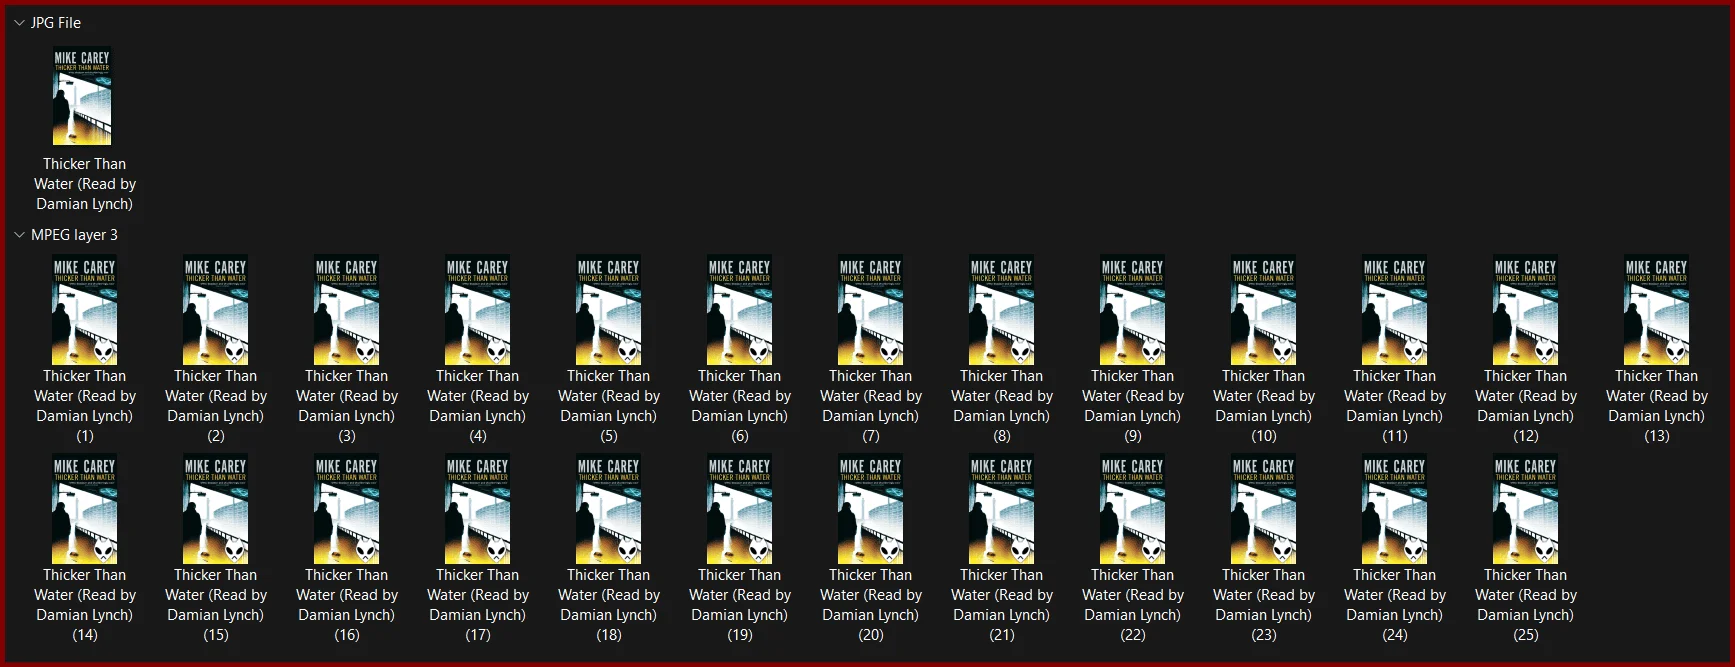The width and height of the screenshot is (1735, 667).
Task: Select MP3 file cover numbered (15)
Action: click(x=216, y=509)
